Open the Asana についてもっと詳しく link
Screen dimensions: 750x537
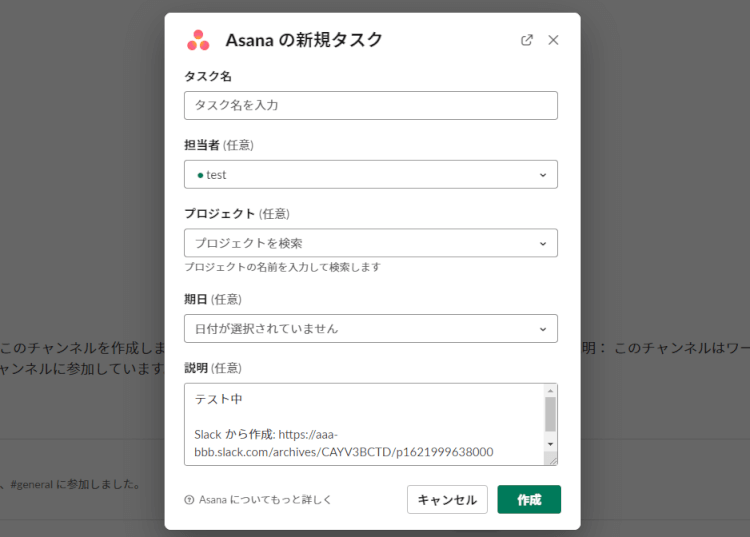pyautogui.click(x=265, y=500)
